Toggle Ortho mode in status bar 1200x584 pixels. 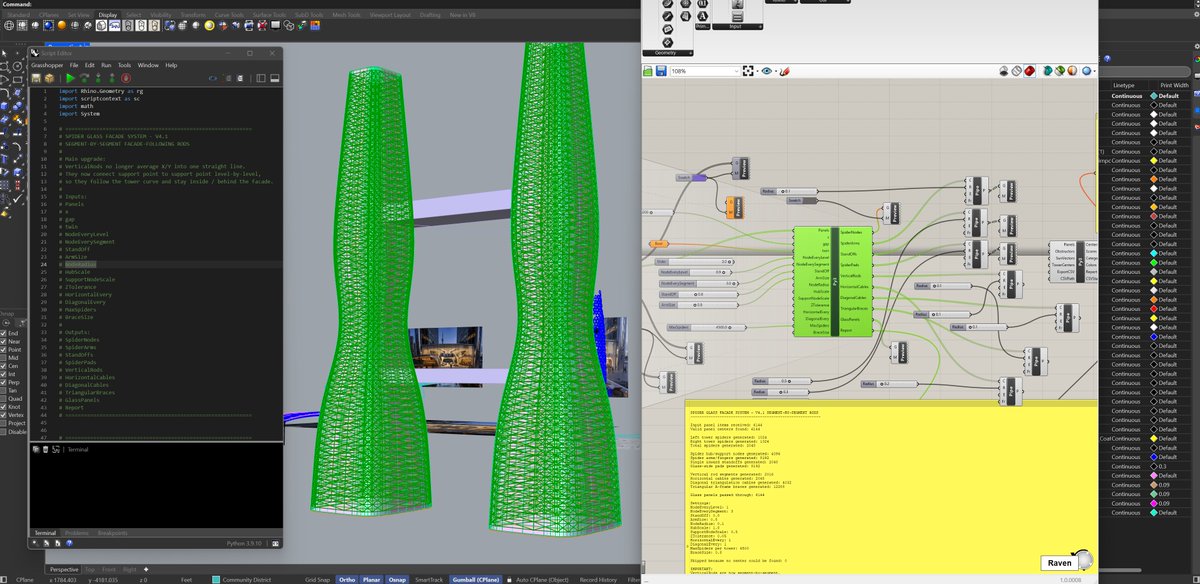click(x=348, y=579)
